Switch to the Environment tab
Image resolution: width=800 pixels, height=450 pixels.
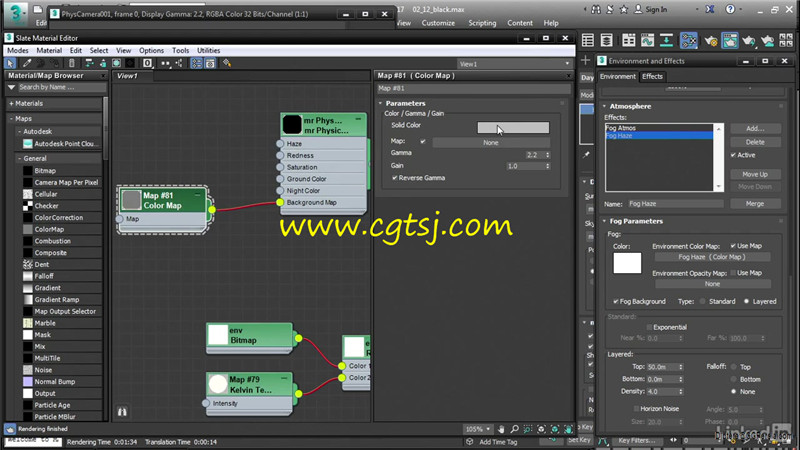point(618,77)
